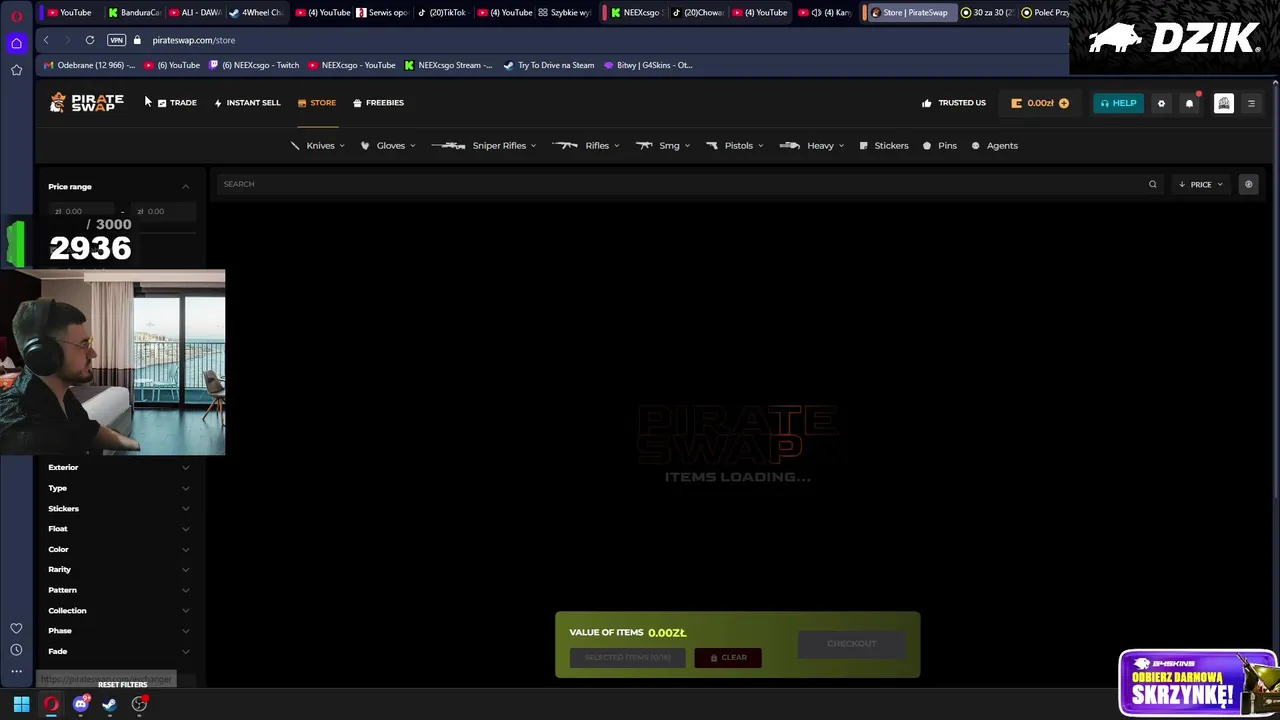
Task: Click the Selected Items button
Action: 628,658
